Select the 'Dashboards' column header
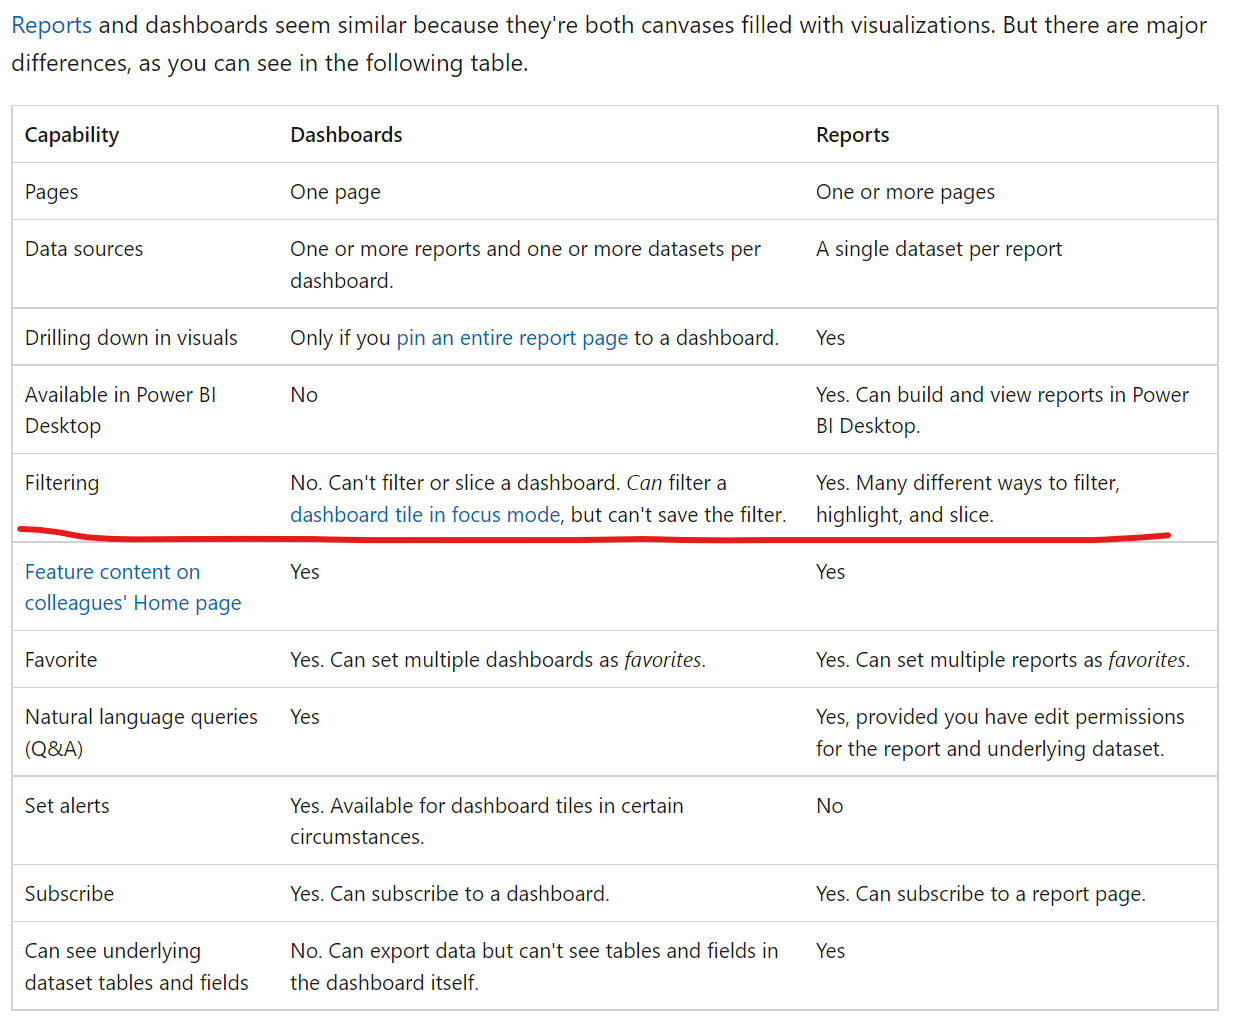Viewport: 1234px width, 1020px height. coord(346,135)
